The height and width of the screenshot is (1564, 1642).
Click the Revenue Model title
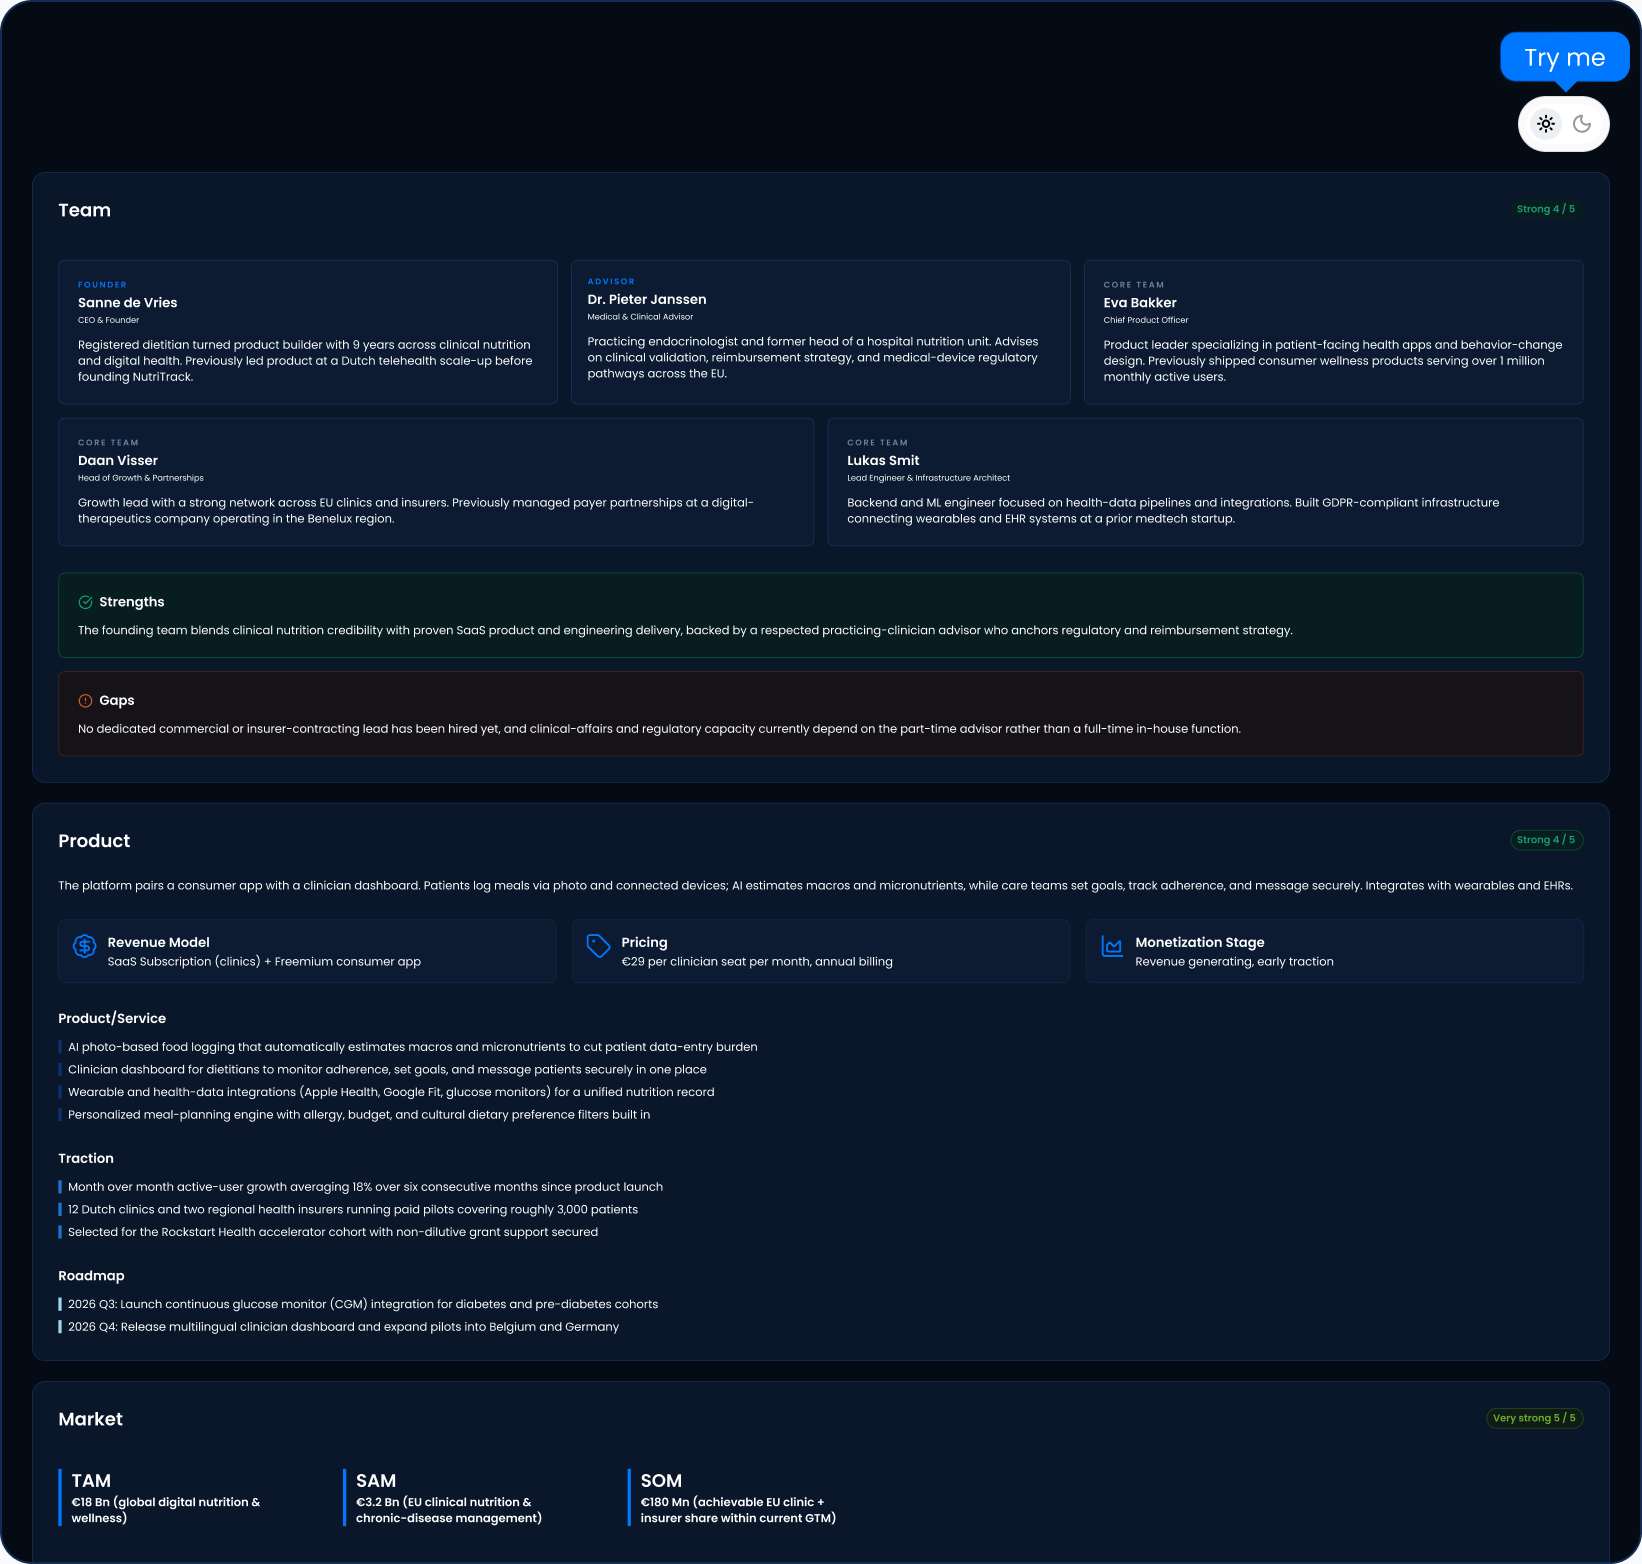click(159, 943)
